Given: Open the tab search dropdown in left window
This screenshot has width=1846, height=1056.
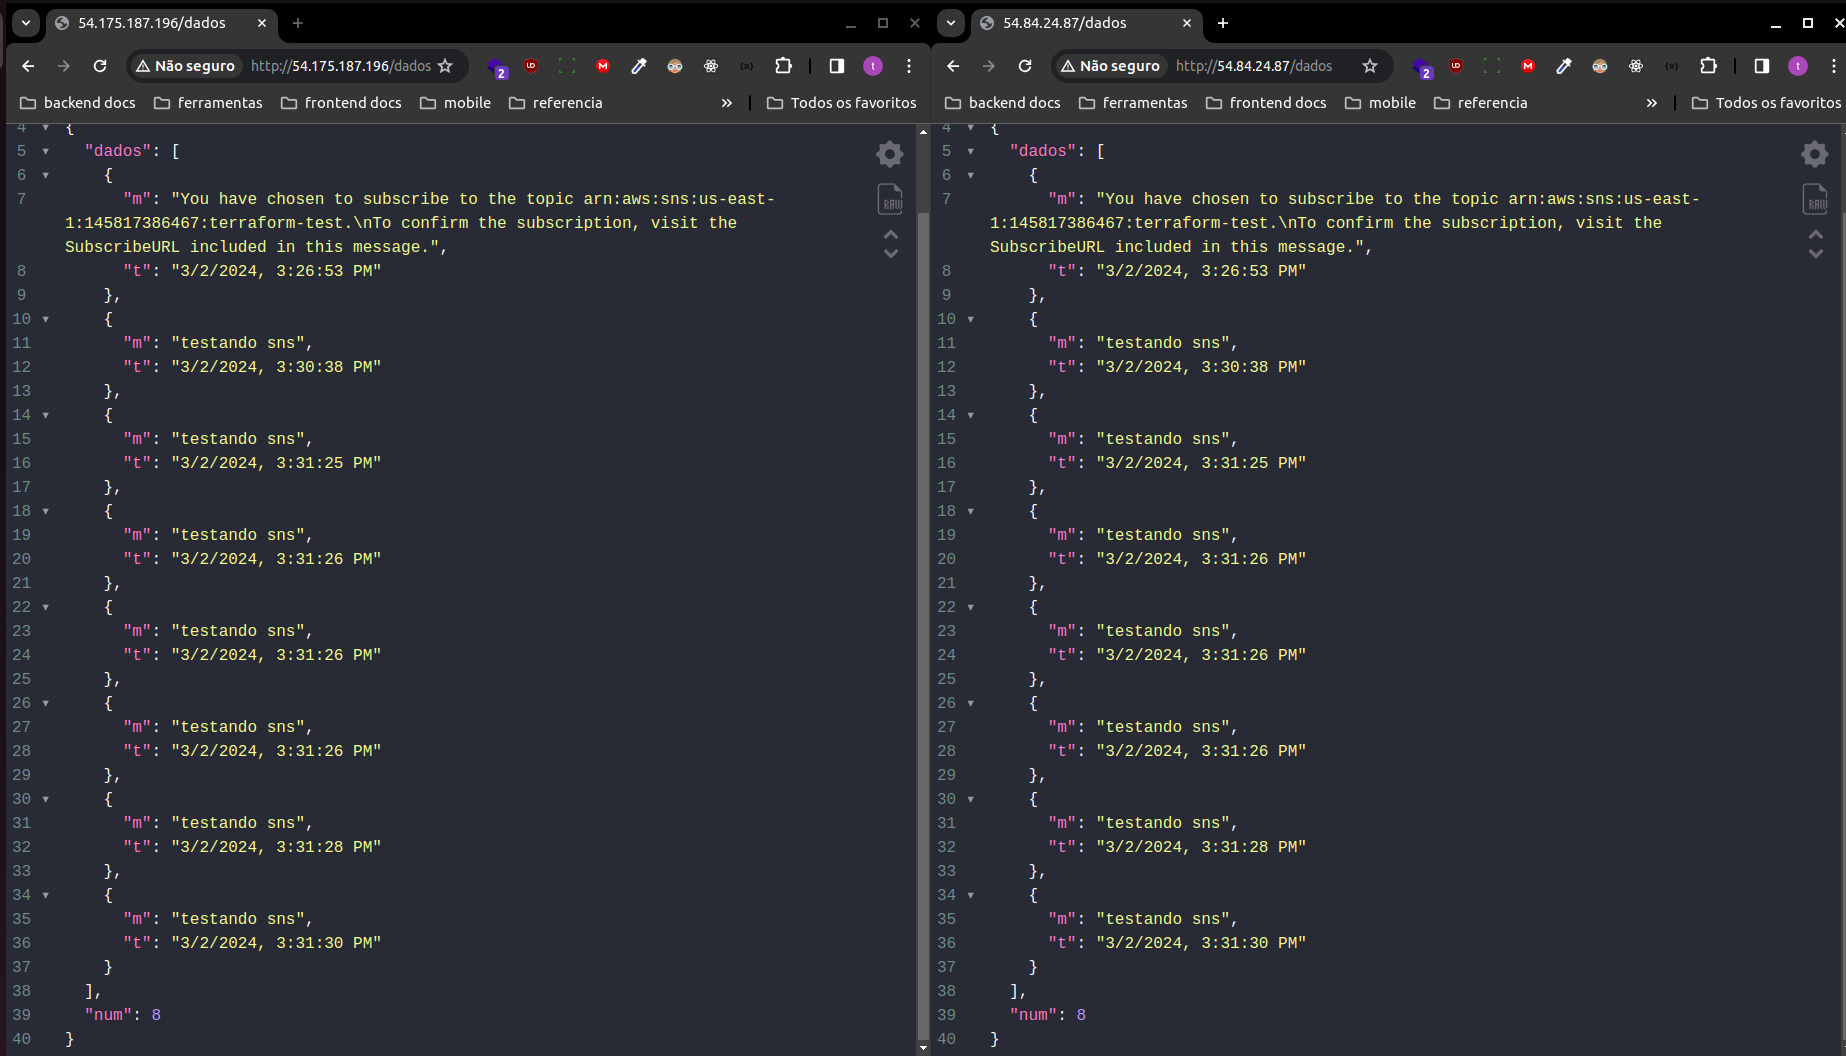Looking at the screenshot, I should 26,22.
